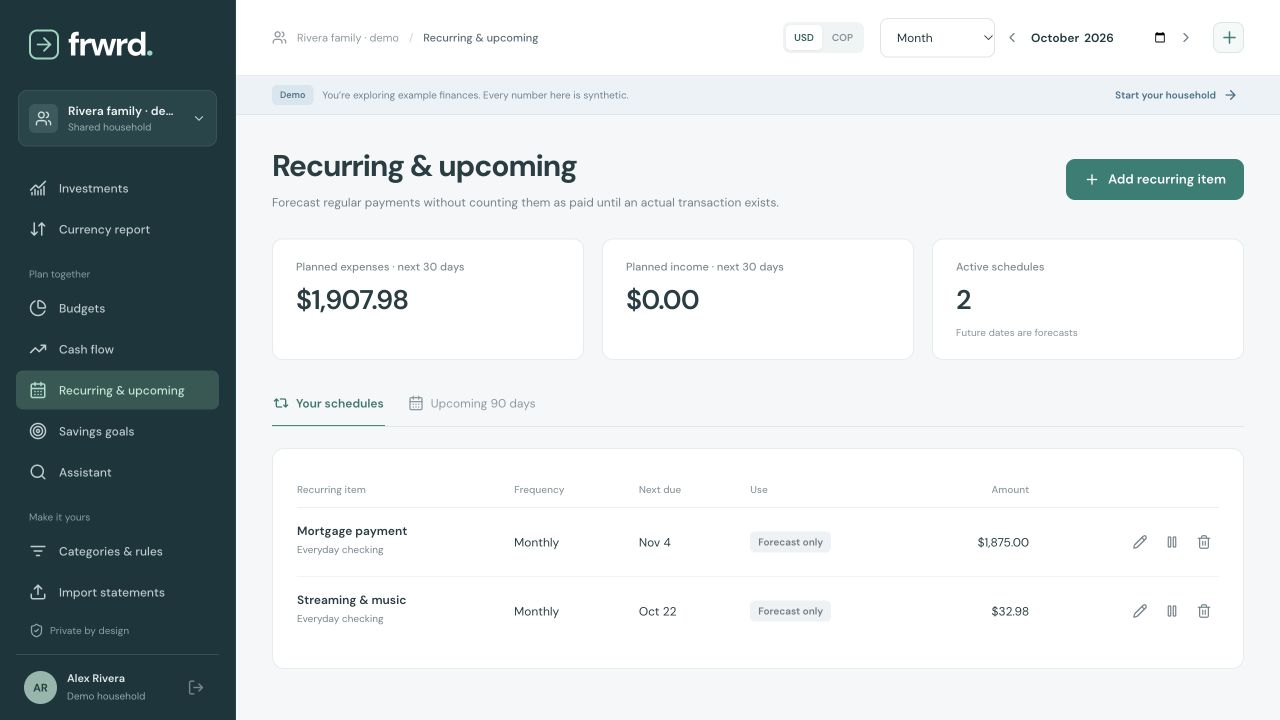Click the $1,875.00 amount
The height and width of the screenshot is (720, 1280).
[1003, 542]
